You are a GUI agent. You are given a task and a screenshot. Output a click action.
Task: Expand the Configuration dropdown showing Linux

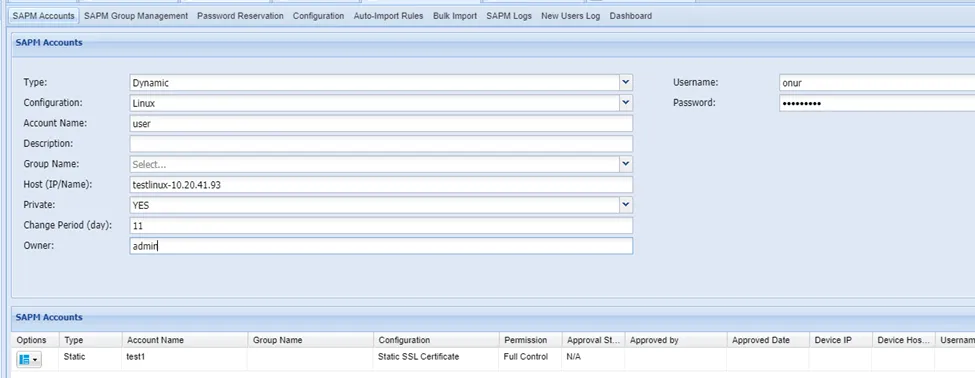coord(626,103)
